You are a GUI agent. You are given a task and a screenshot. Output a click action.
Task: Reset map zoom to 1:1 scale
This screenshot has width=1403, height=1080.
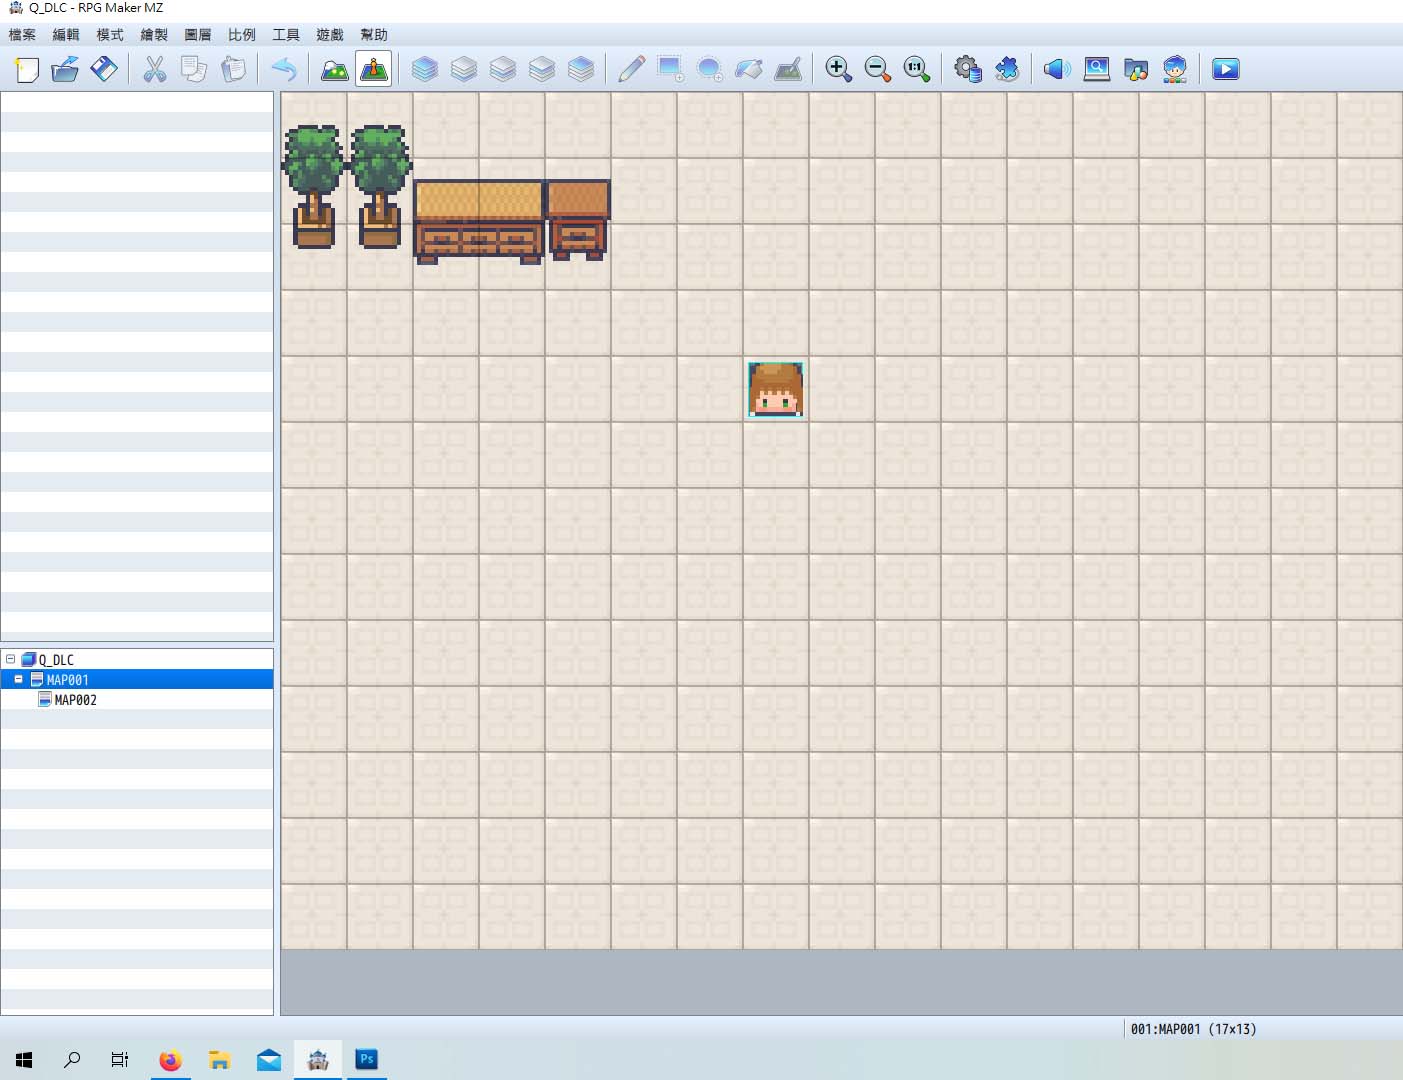(x=916, y=69)
